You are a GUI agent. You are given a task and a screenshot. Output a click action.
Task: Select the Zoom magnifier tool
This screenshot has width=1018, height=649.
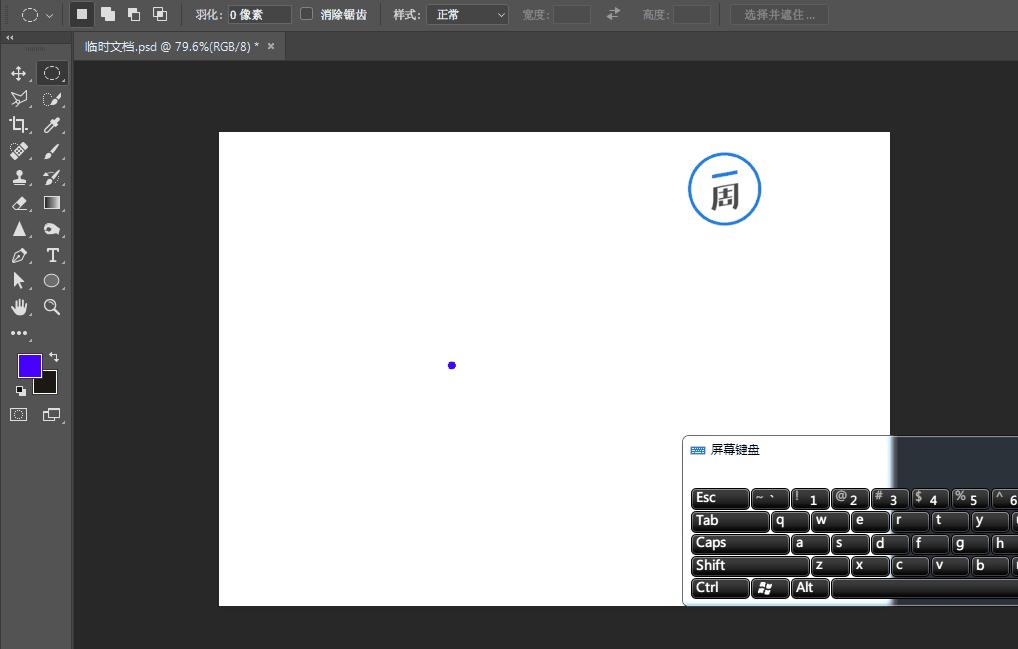52,307
